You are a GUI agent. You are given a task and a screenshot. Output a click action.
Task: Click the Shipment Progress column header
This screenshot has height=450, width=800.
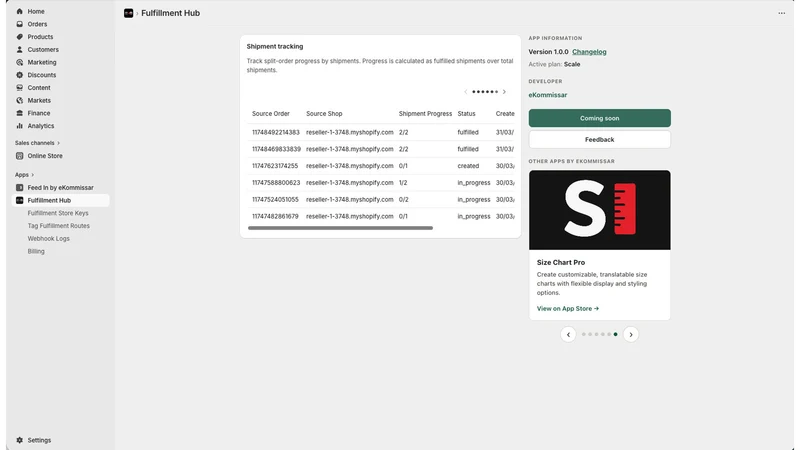point(425,114)
